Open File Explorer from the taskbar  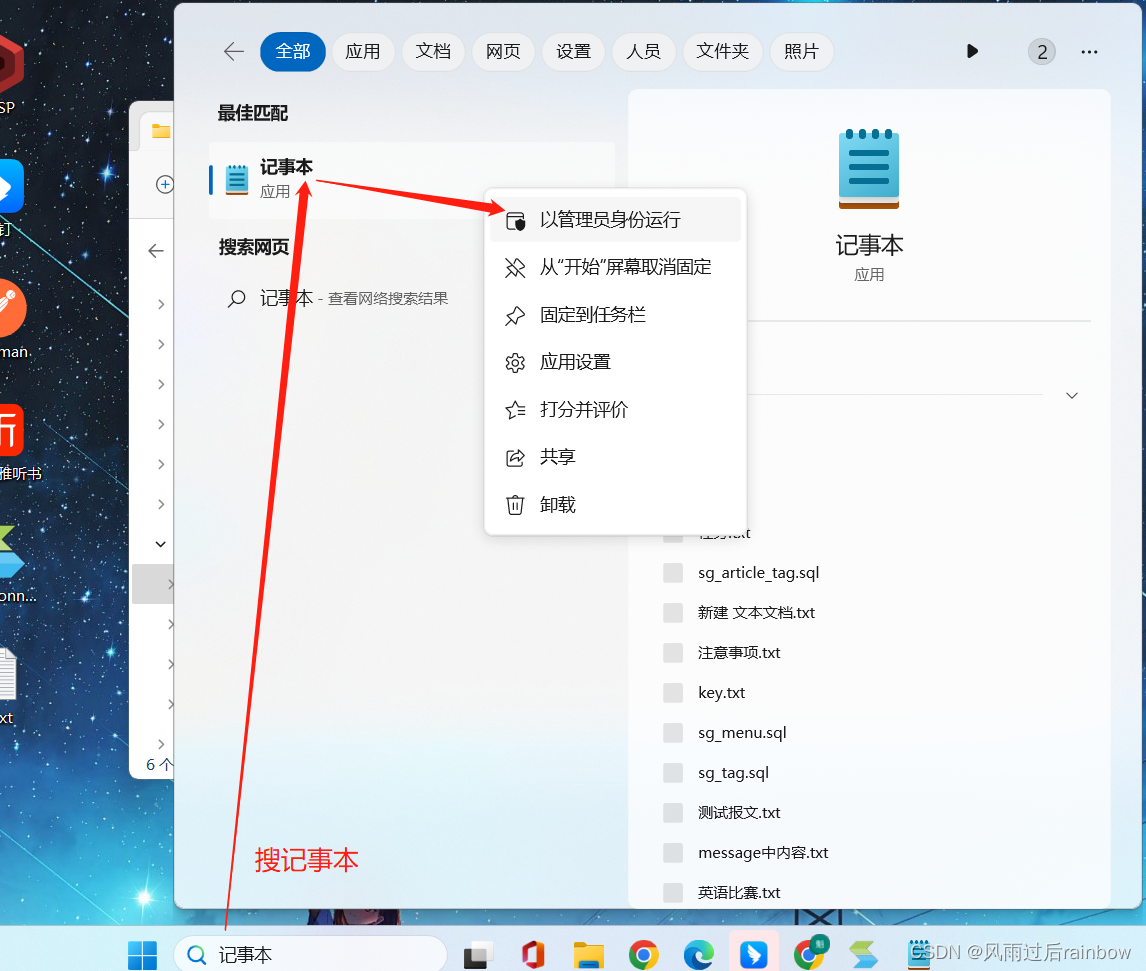point(588,955)
